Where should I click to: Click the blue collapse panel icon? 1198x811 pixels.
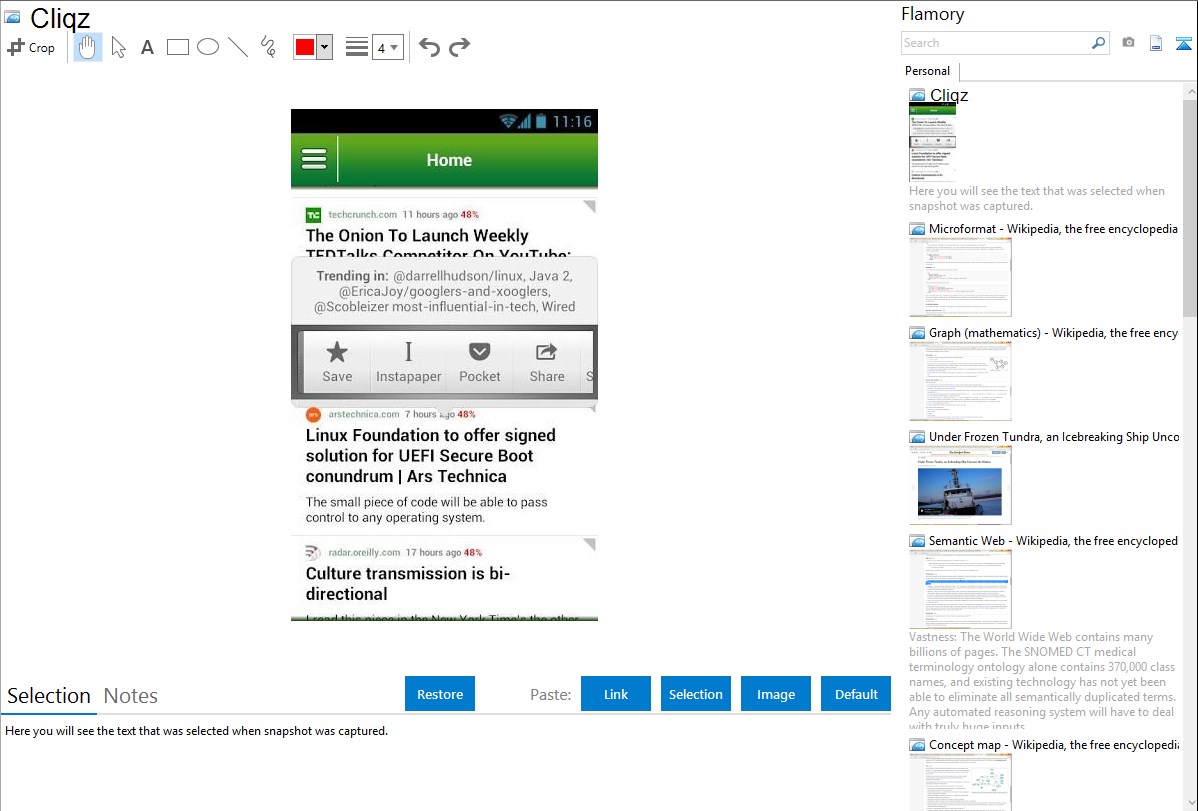click(1183, 43)
